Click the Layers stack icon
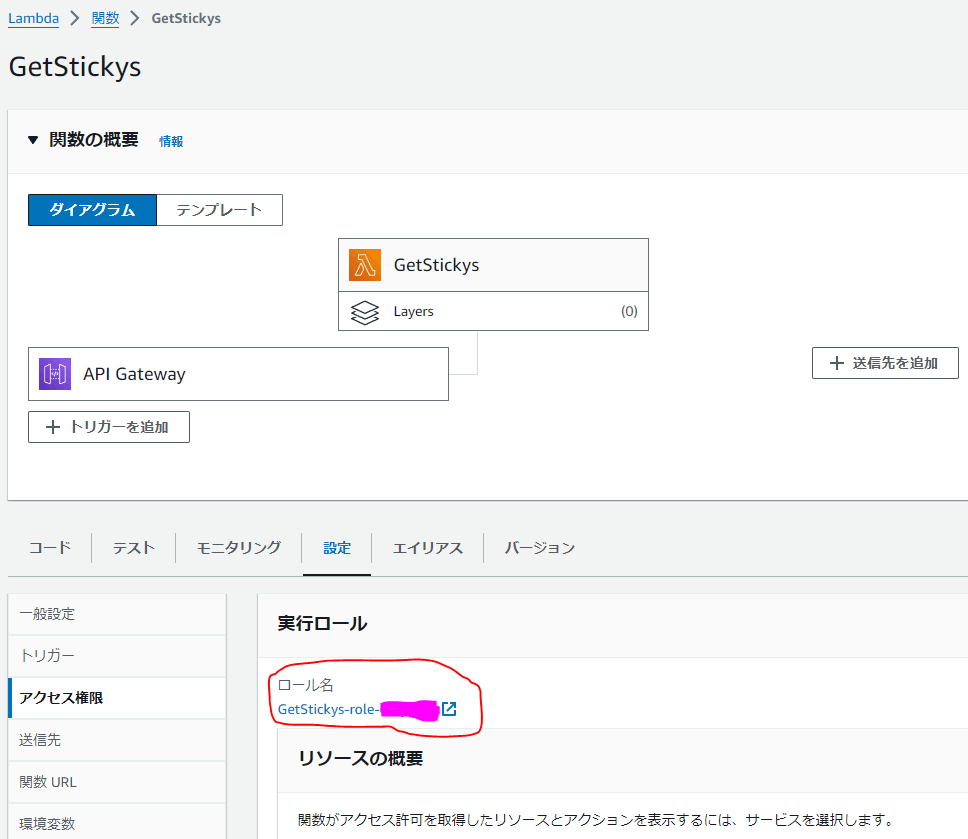The width and height of the screenshot is (968, 839). point(365,312)
